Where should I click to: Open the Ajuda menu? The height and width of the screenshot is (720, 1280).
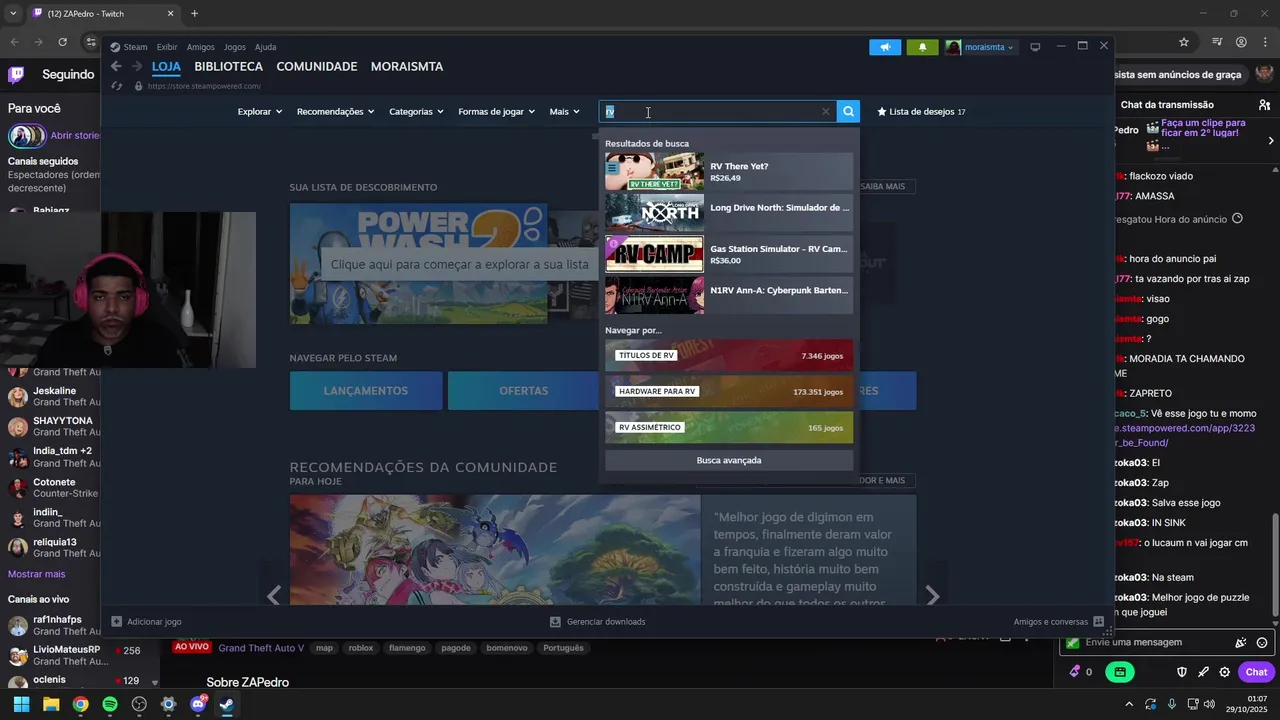point(265,47)
